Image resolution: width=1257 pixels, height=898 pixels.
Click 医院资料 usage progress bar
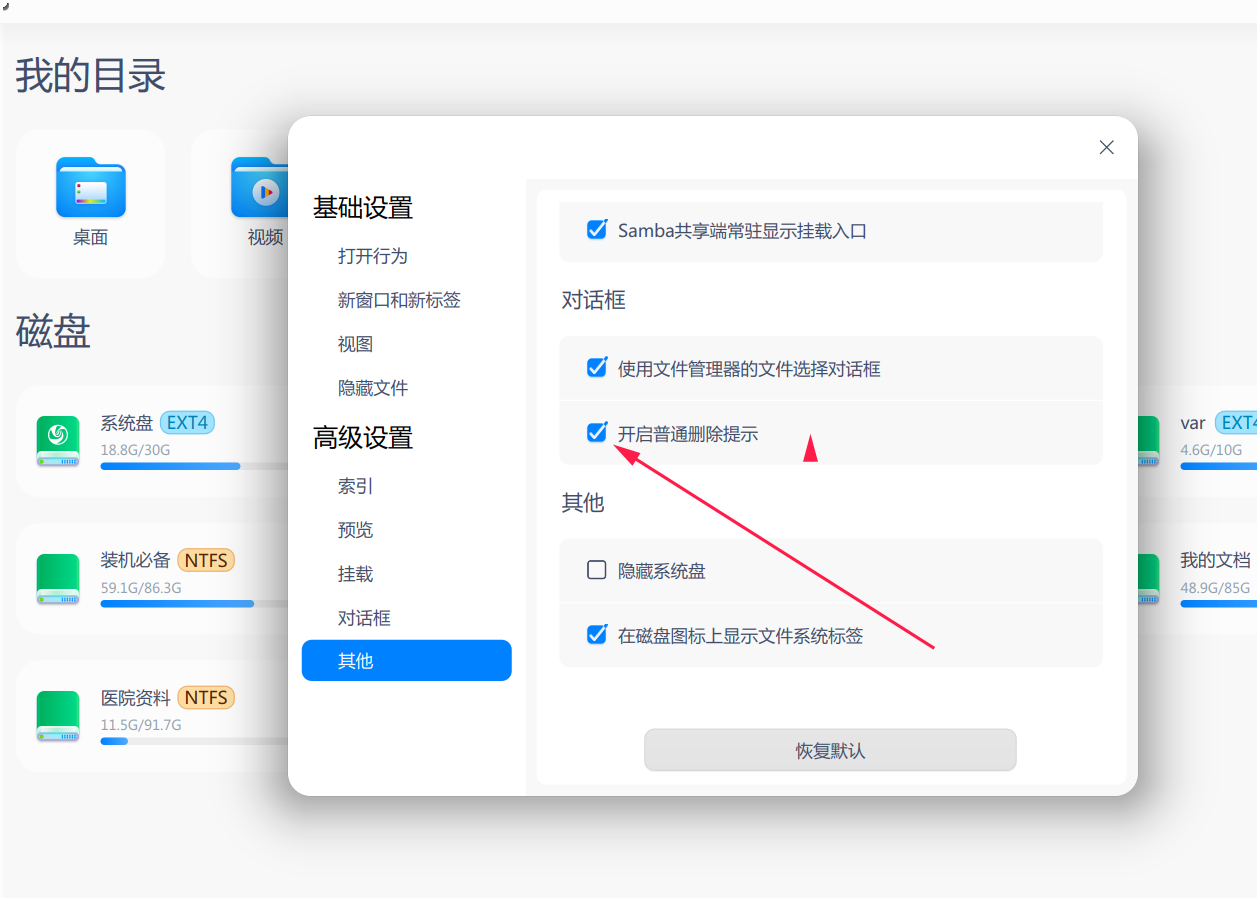[195, 741]
